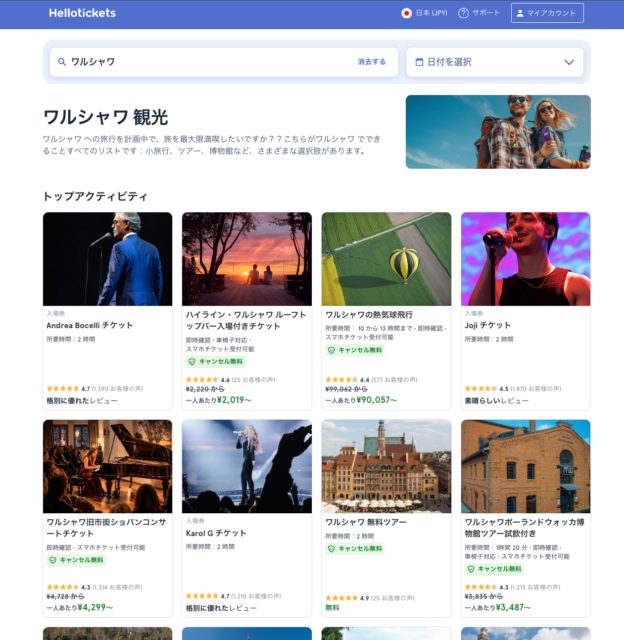Click 格別に優れたレビュー on Karol G card
Viewport: 624px width, 640px height.
pyautogui.click(x=221, y=608)
